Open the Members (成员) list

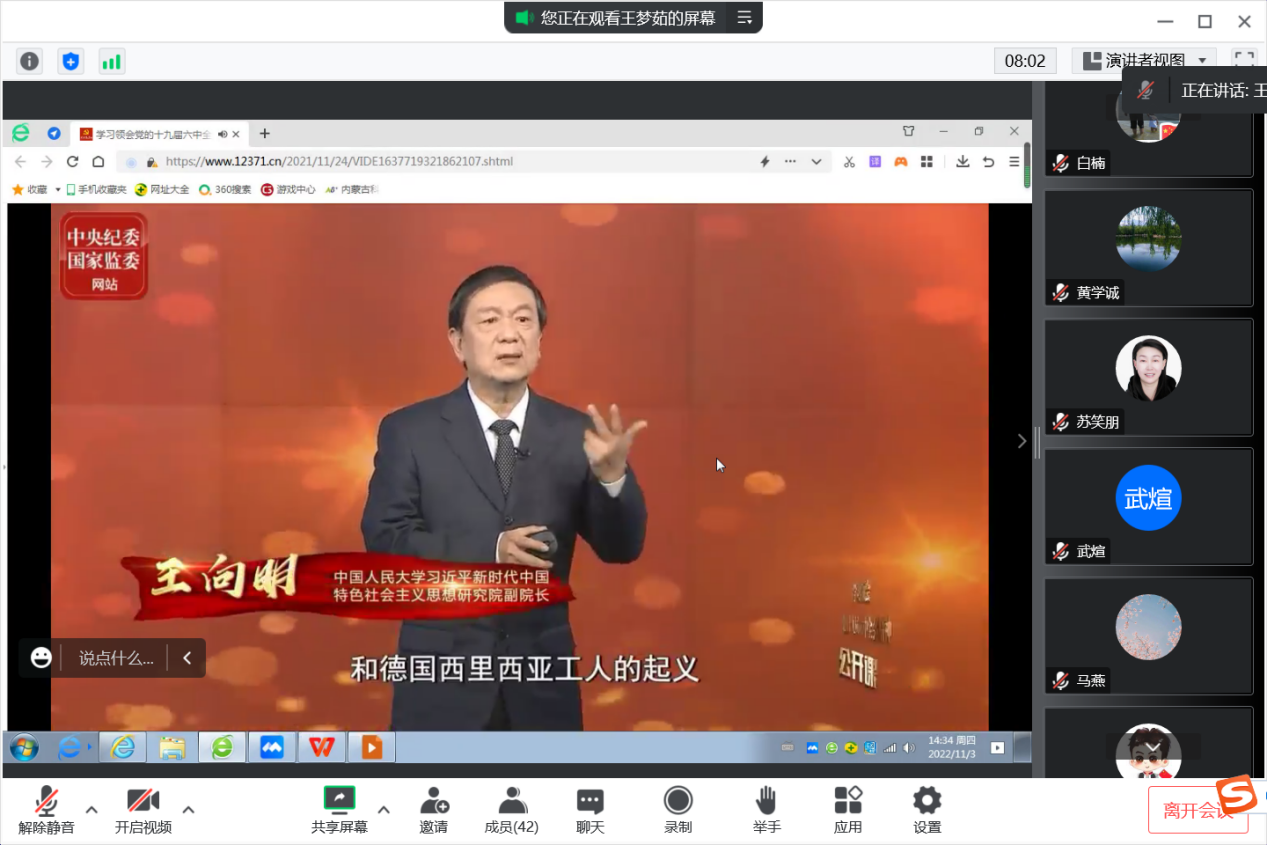[x=511, y=810]
